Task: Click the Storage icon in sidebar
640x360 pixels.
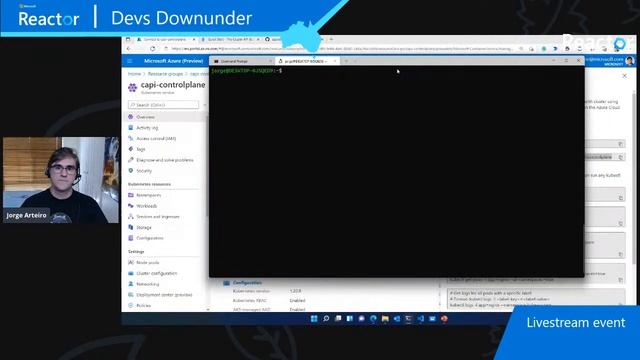Action: pos(131,227)
